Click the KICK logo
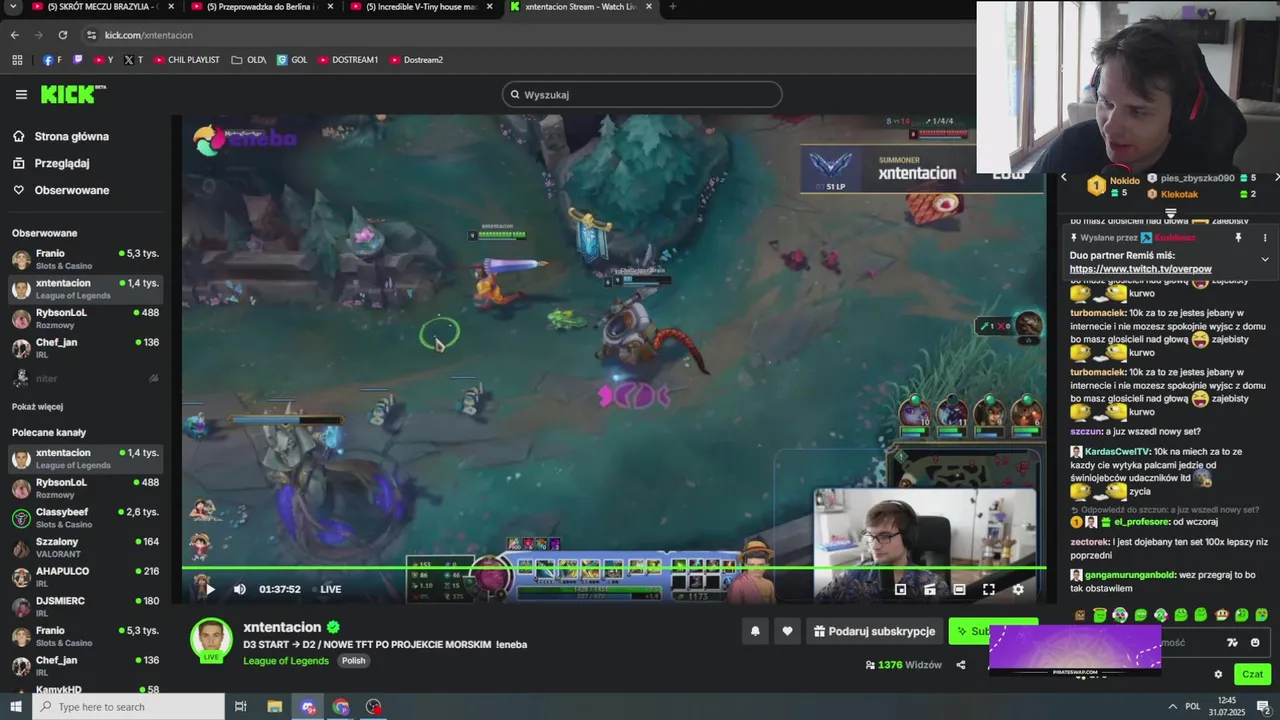The height and width of the screenshot is (720, 1280). pyautogui.click(x=72, y=94)
